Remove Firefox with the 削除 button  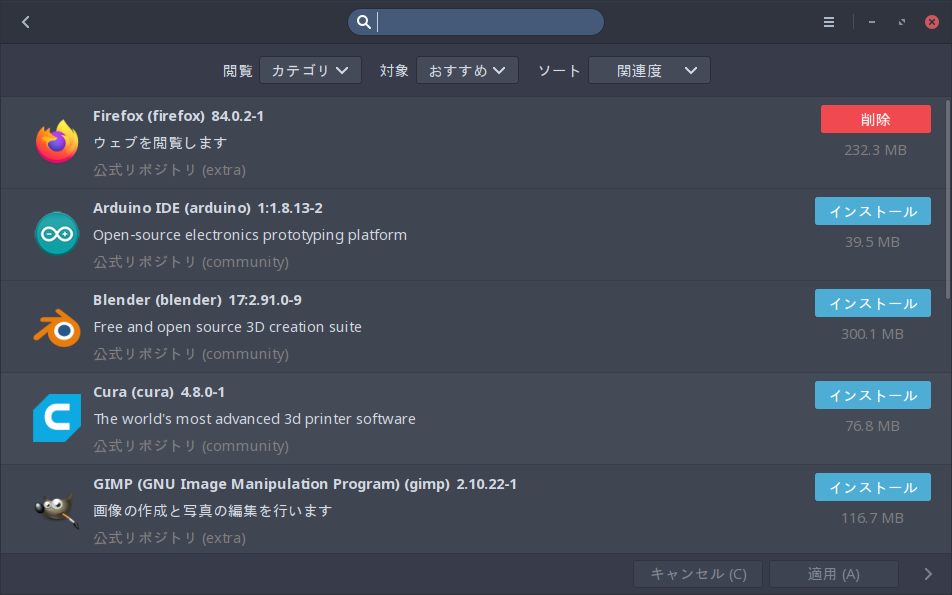coord(876,119)
